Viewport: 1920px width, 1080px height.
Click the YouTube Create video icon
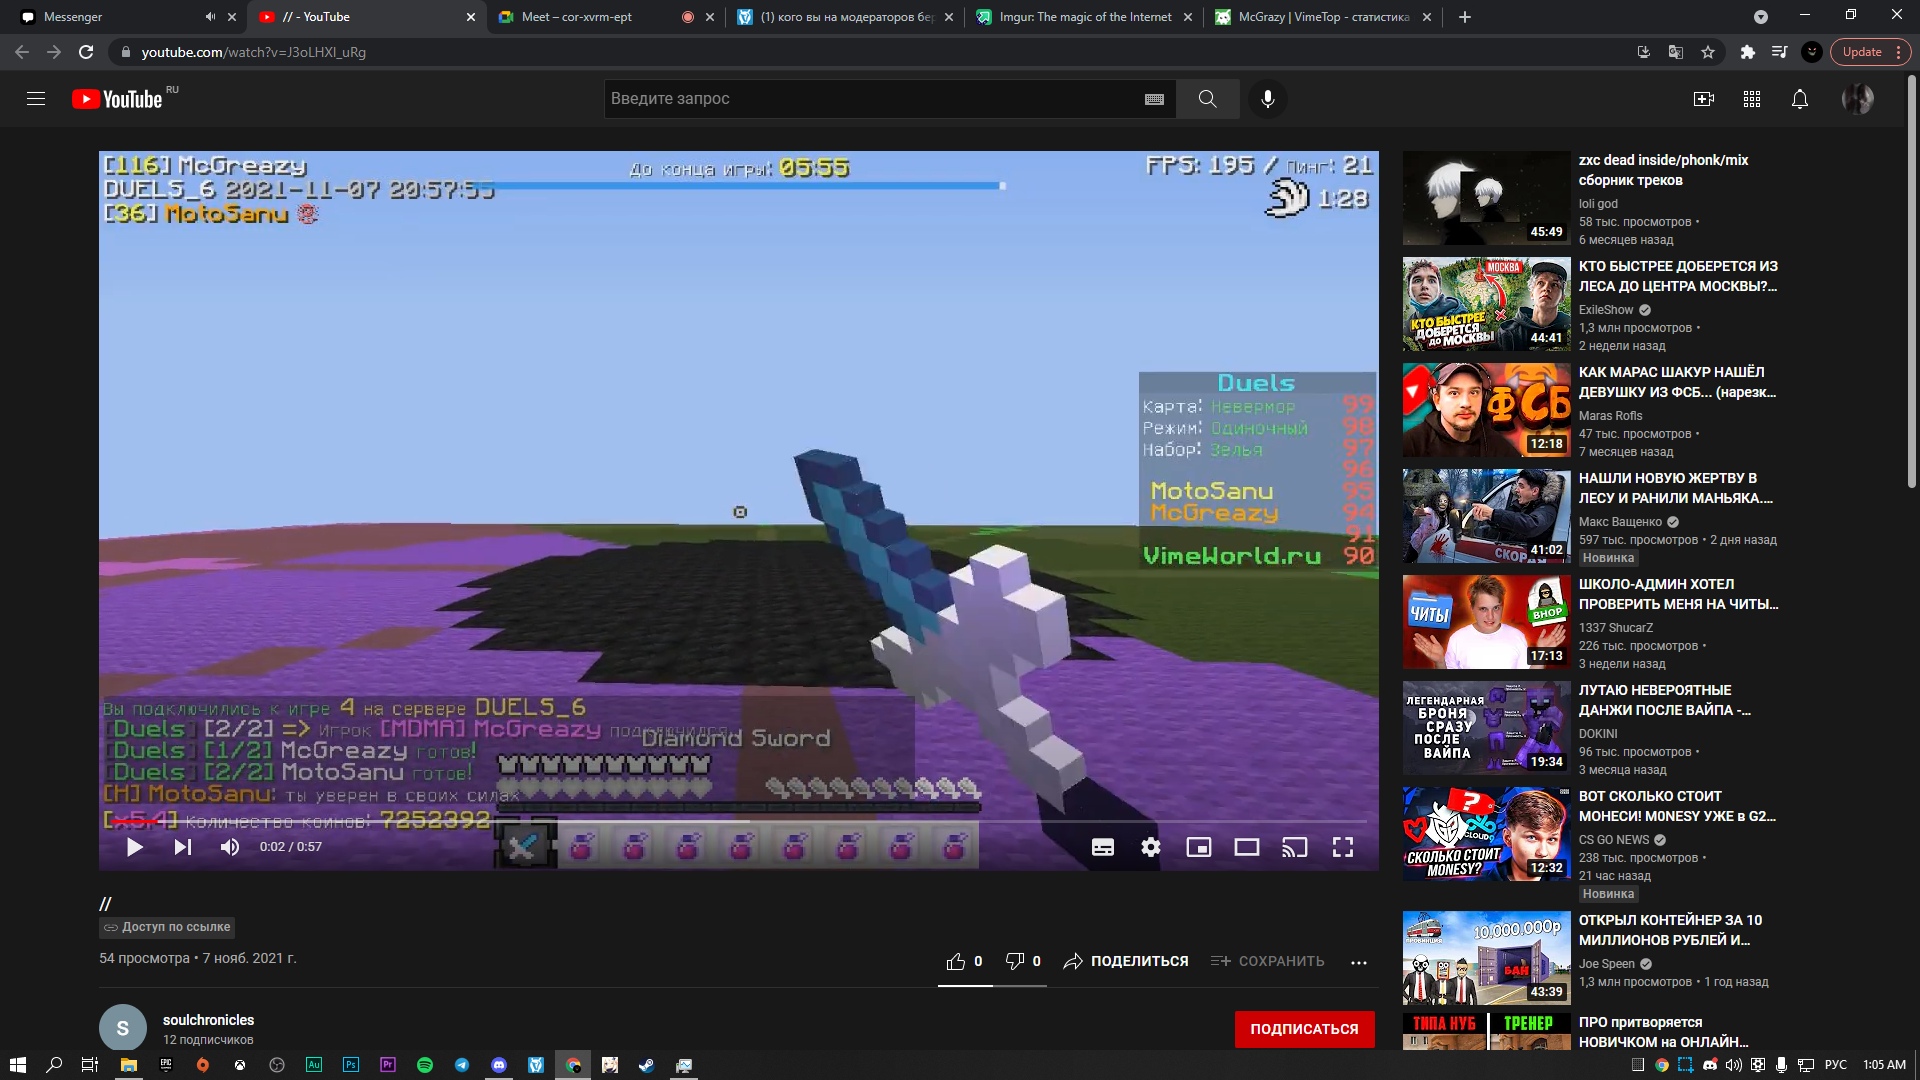(x=1703, y=99)
